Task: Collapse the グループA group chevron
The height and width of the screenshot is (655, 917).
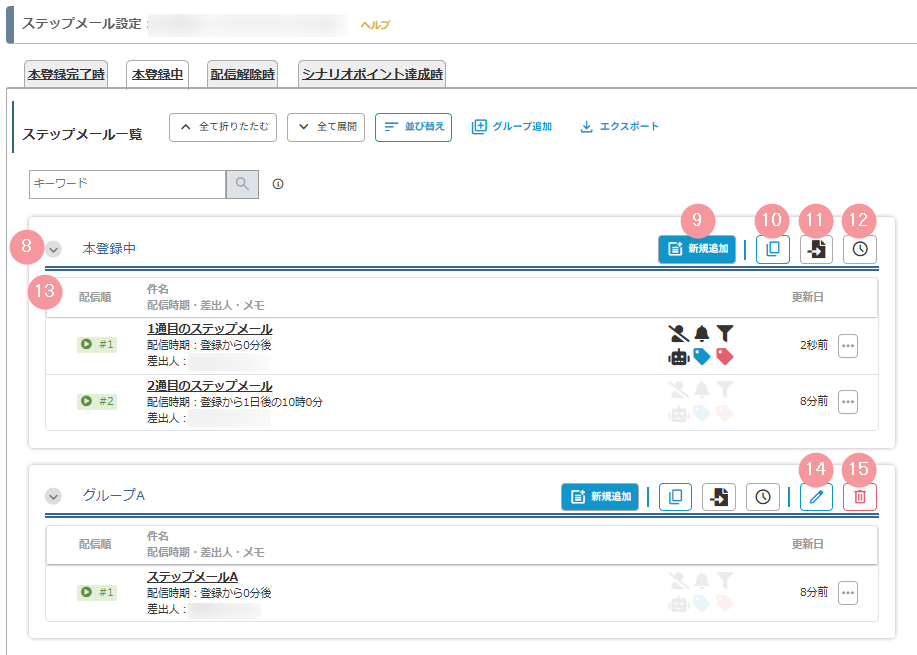Action: 54,496
